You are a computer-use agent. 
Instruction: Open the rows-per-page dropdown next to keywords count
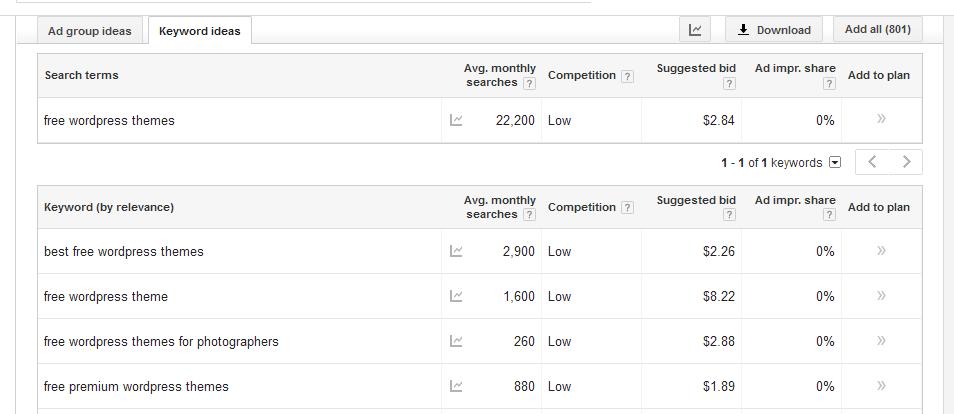[835, 163]
